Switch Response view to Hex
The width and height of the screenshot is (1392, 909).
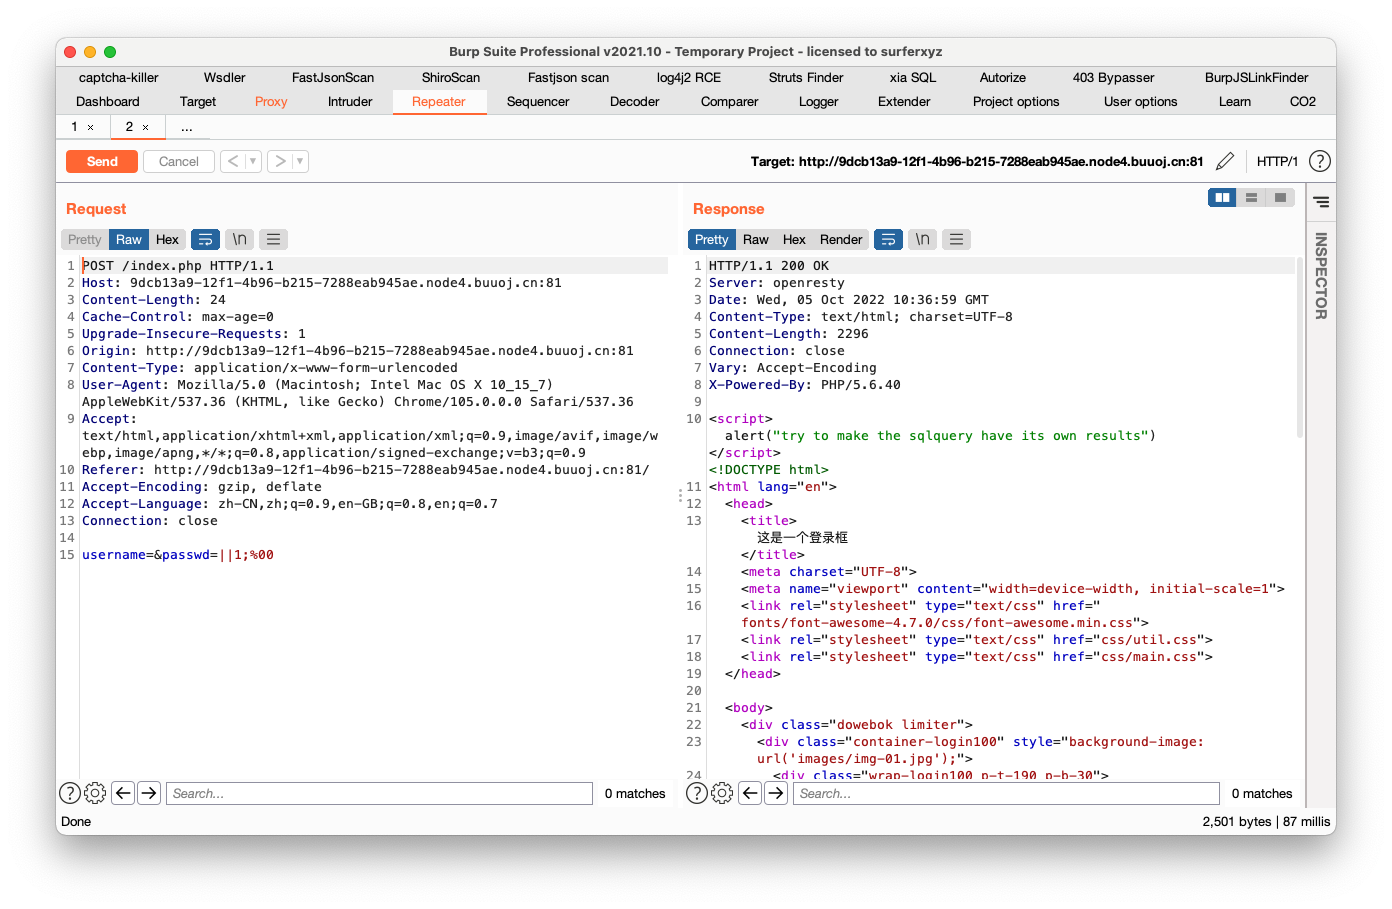(x=794, y=240)
